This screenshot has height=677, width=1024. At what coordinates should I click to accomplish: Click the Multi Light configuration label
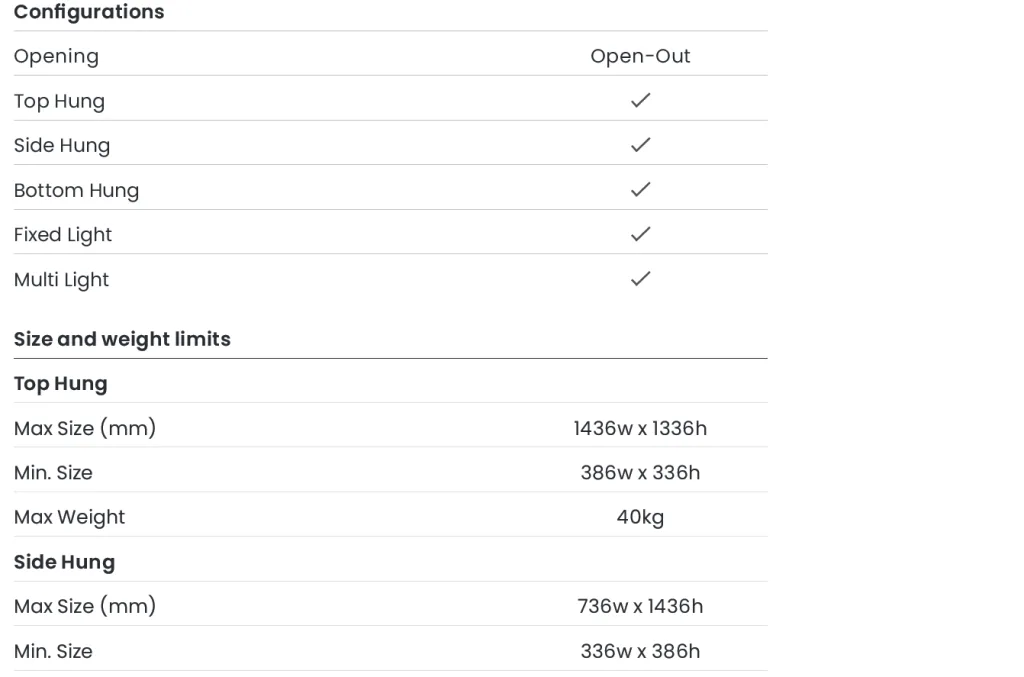61,280
